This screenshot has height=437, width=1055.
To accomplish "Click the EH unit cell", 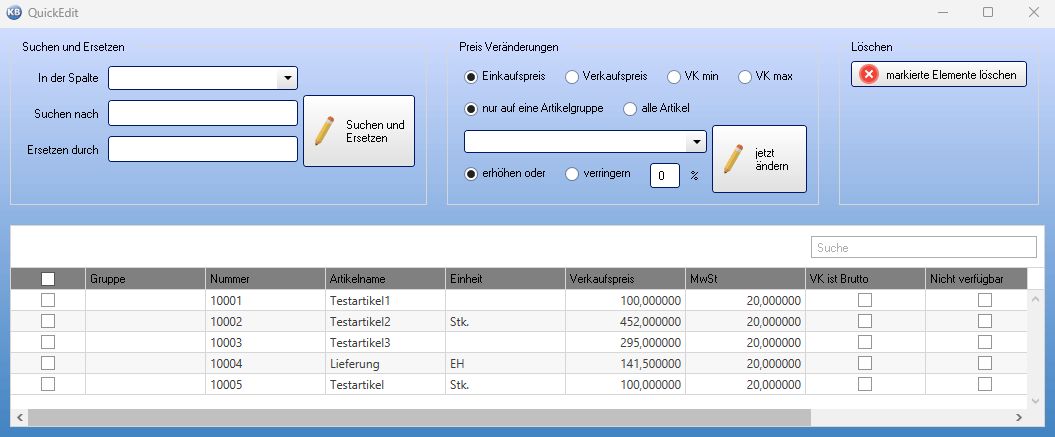I will [x=505, y=363].
